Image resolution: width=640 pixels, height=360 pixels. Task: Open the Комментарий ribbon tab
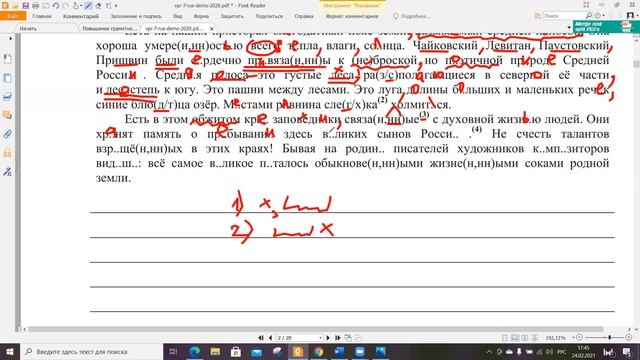click(81, 16)
